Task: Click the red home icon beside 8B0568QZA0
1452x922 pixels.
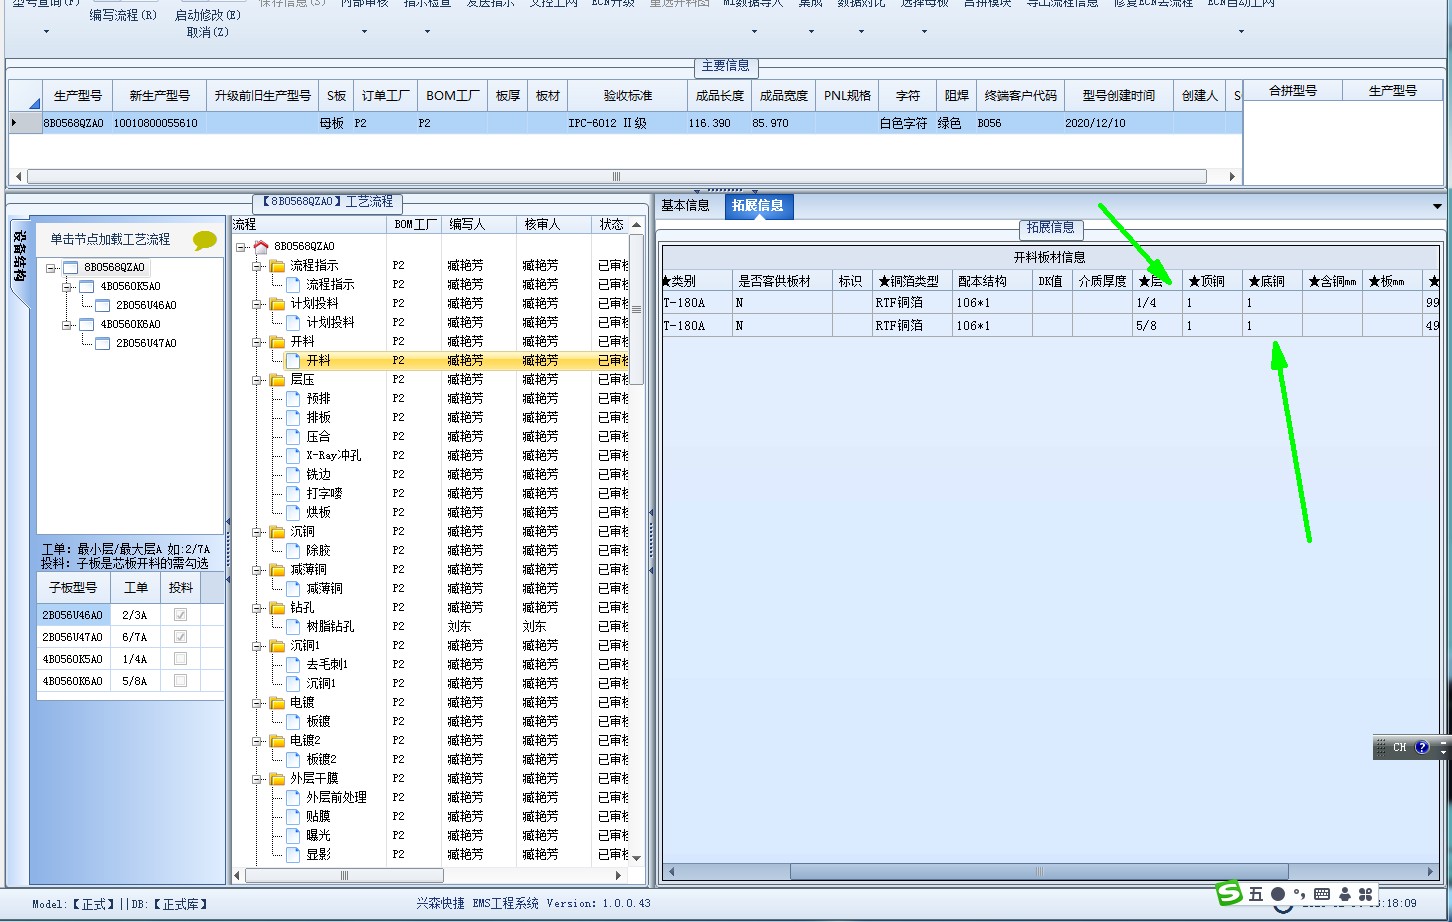Action: (x=261, y=246)
